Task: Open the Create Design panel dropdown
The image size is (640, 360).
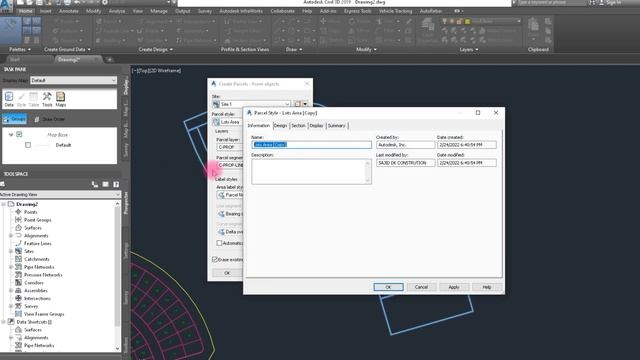Action: point(156,49)
